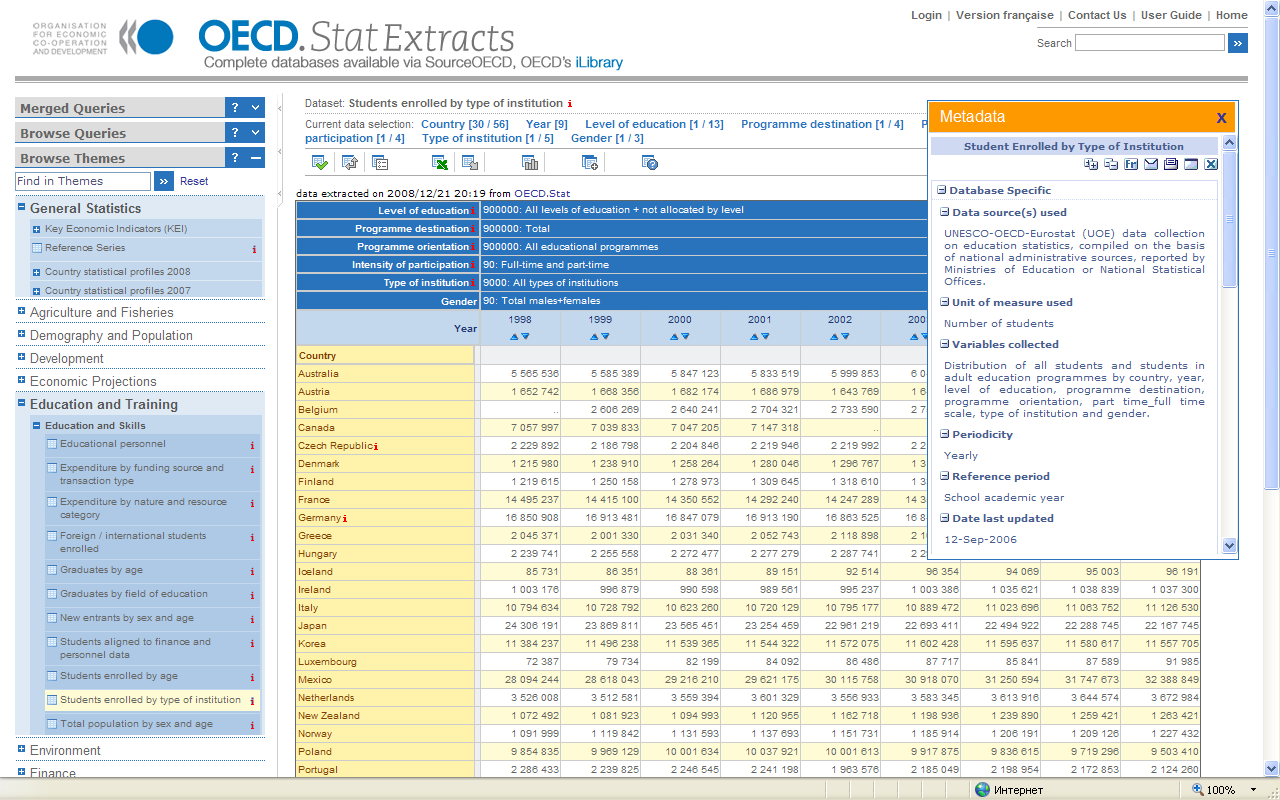Collapse the Education and Skills node
This screenshot has width=1280, height=800.
[x=37, y=426]
